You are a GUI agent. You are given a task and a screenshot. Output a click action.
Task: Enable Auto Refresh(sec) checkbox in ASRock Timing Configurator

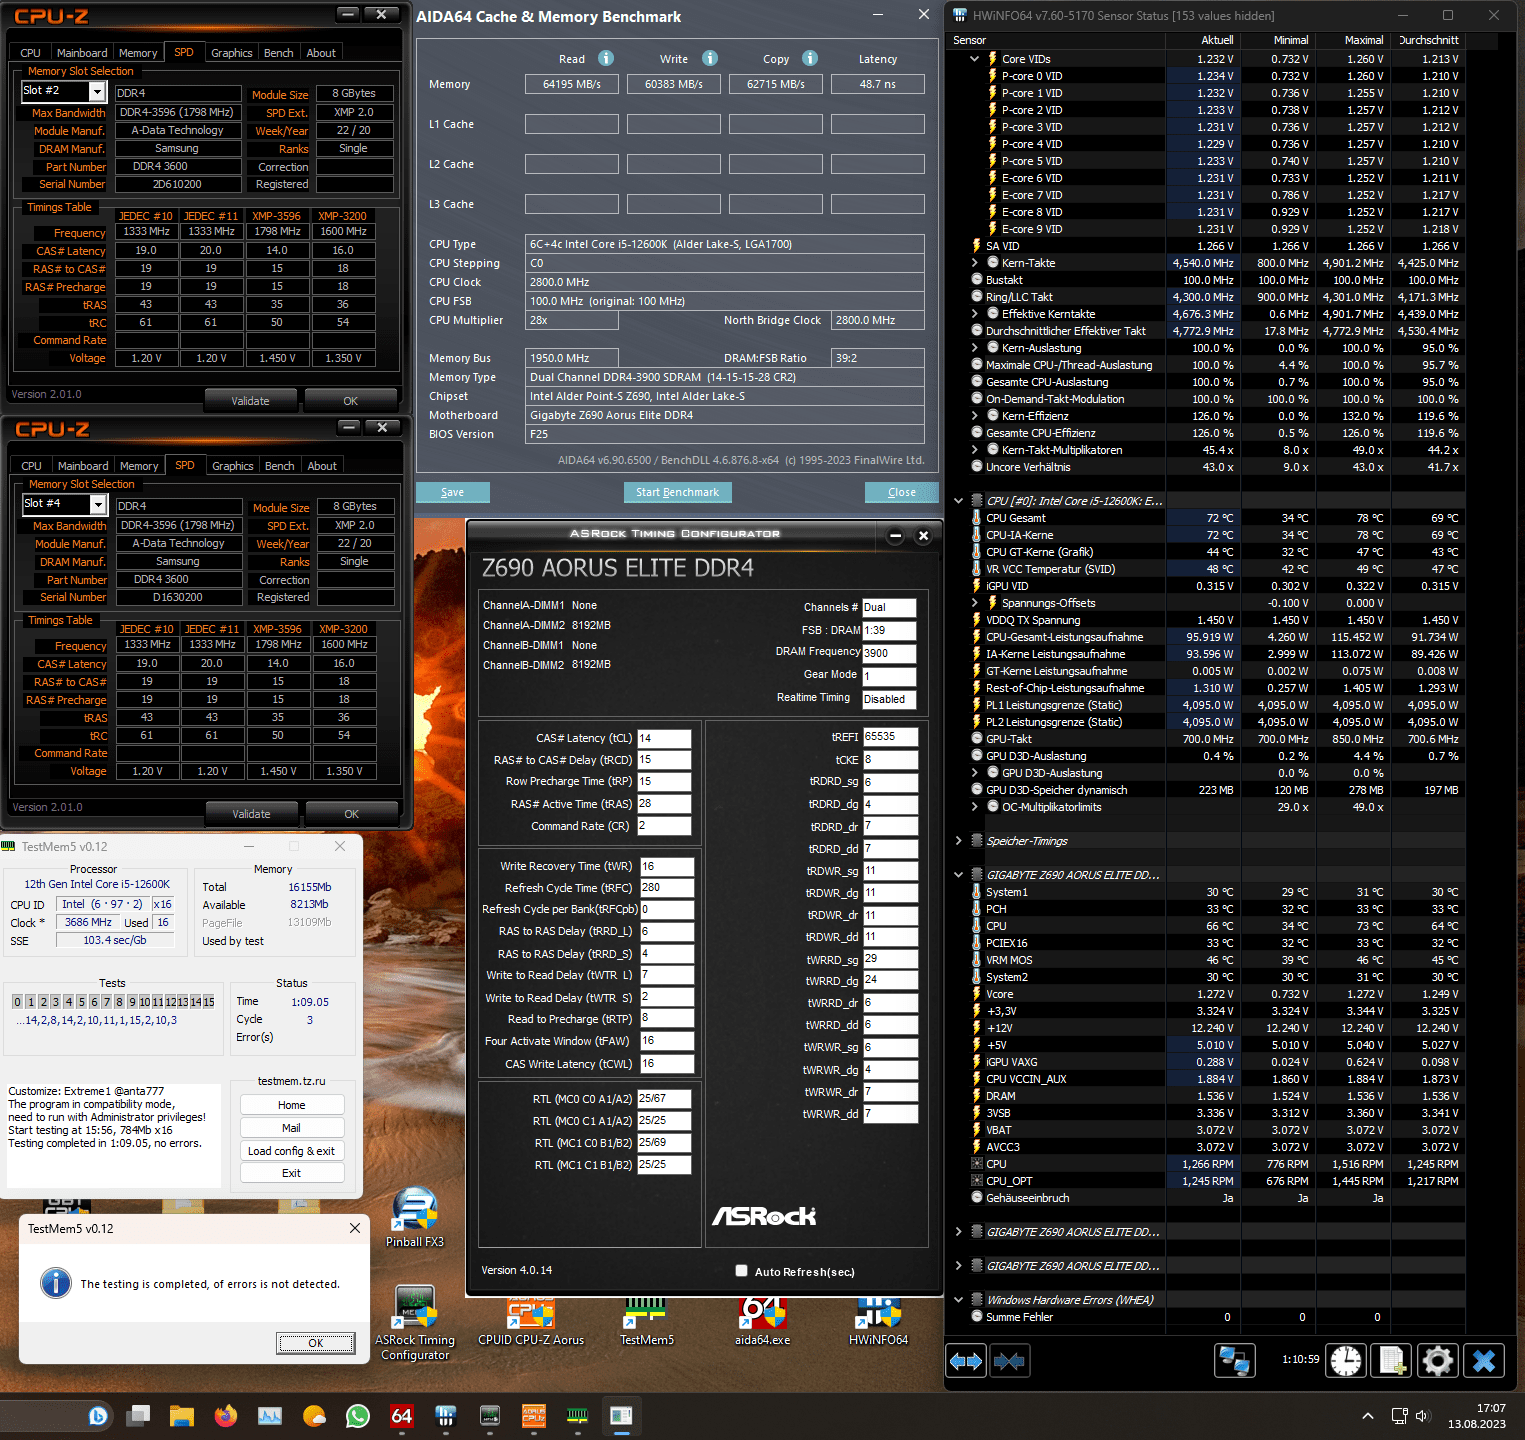[x=741, y=1271]
